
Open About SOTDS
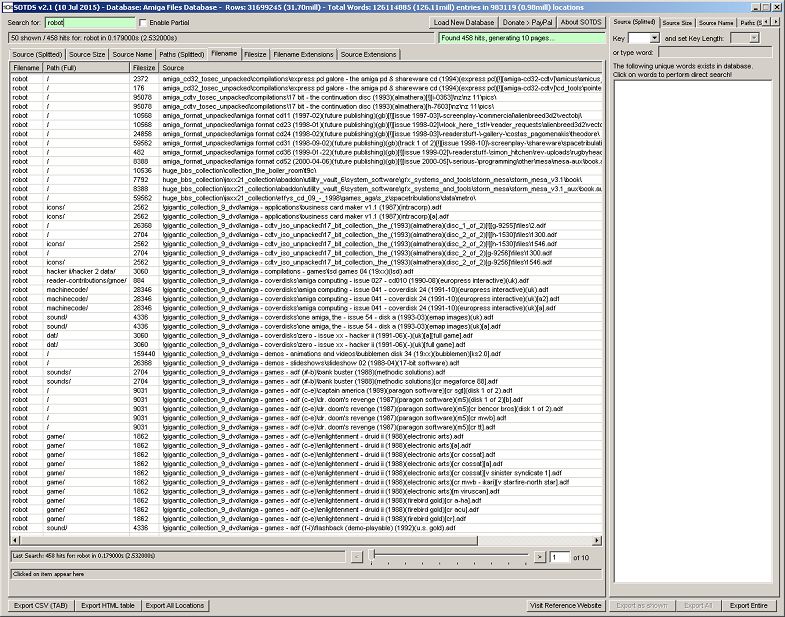(581, 22)
